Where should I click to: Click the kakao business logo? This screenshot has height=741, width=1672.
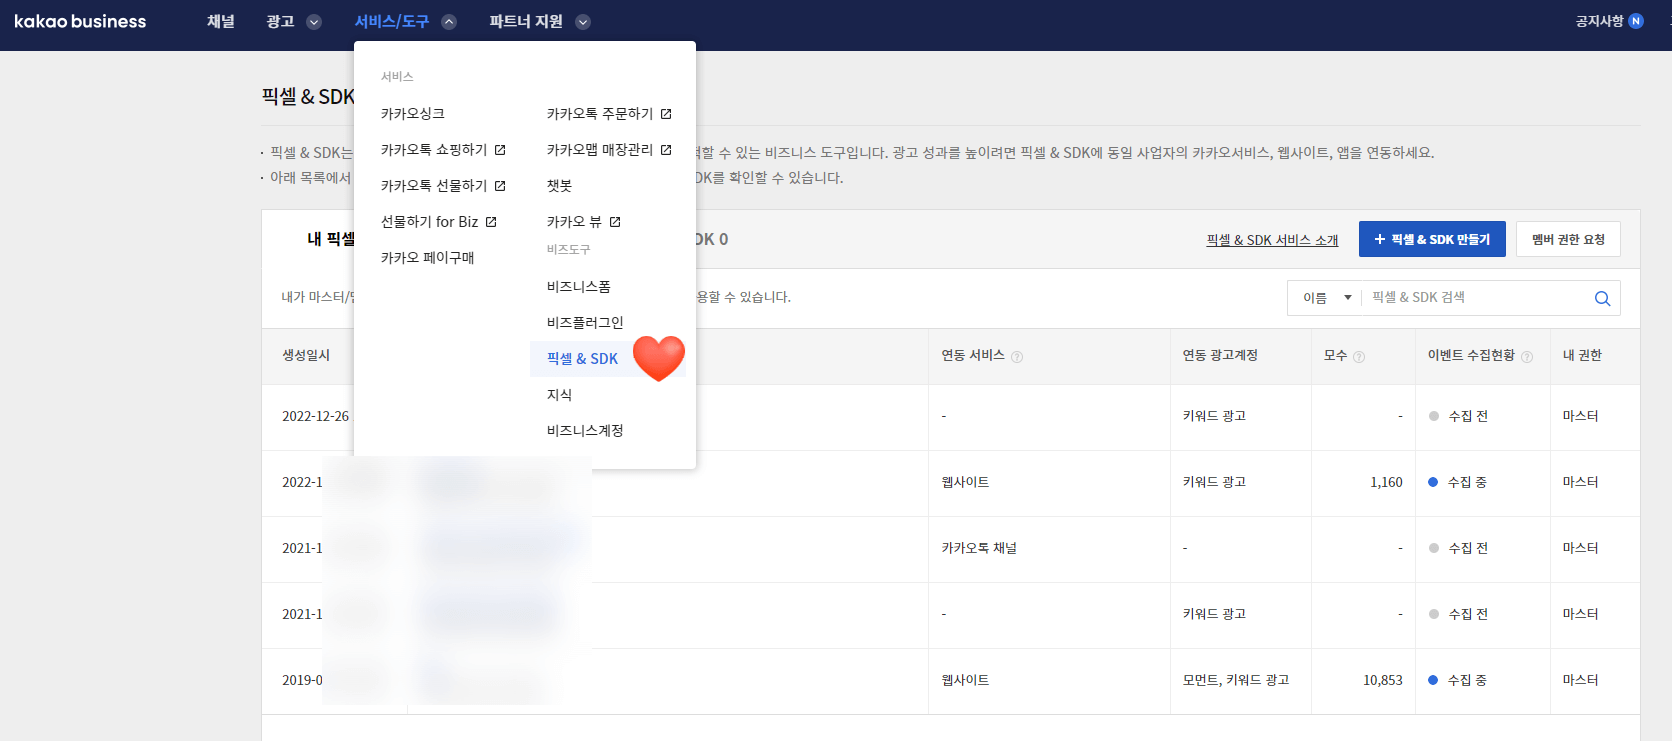(x=80, y=21)
